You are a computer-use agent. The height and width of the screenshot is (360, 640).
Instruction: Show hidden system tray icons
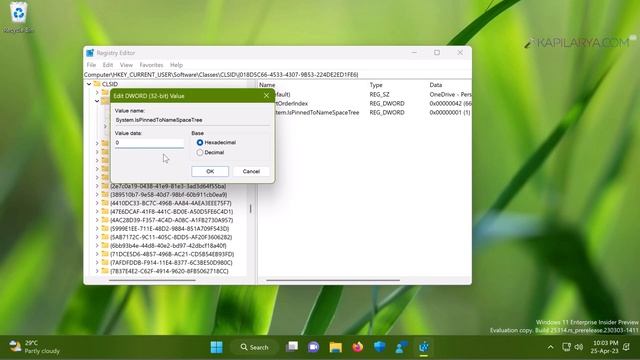(x=551, y=347)
